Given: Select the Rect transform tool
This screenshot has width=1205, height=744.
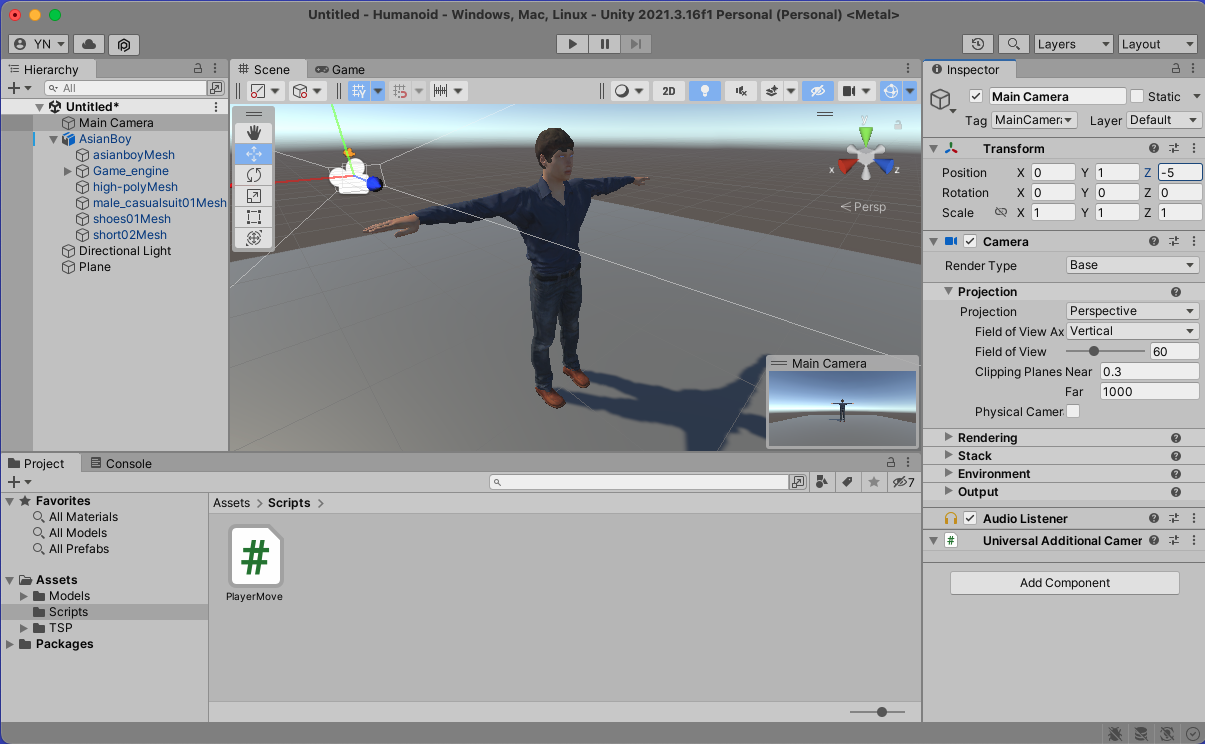Looking at the screenshot, I should (254, 217).
